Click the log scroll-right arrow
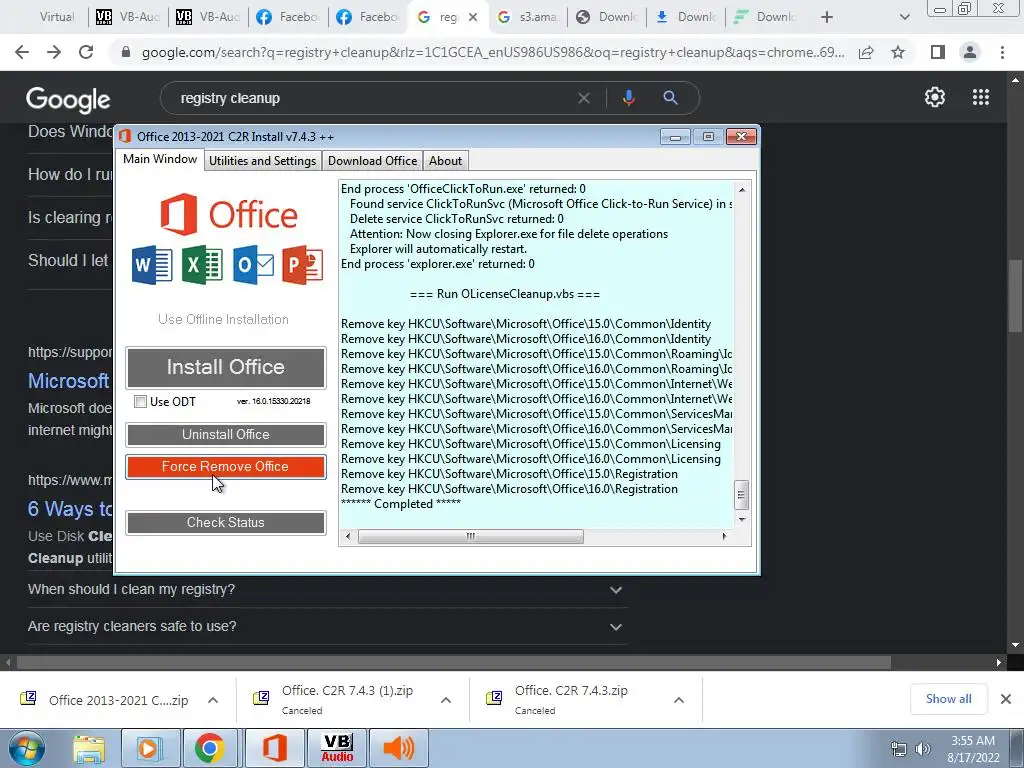 point(724,536)
